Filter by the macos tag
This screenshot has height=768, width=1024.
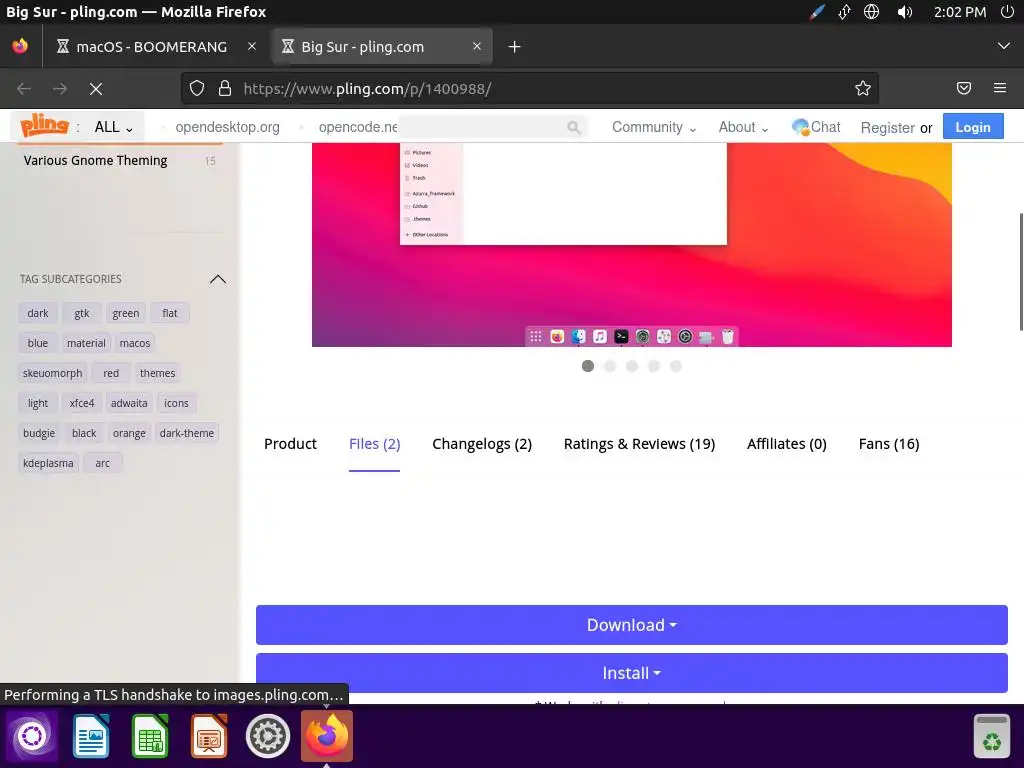pyautogui.click(x=135, y=344)
